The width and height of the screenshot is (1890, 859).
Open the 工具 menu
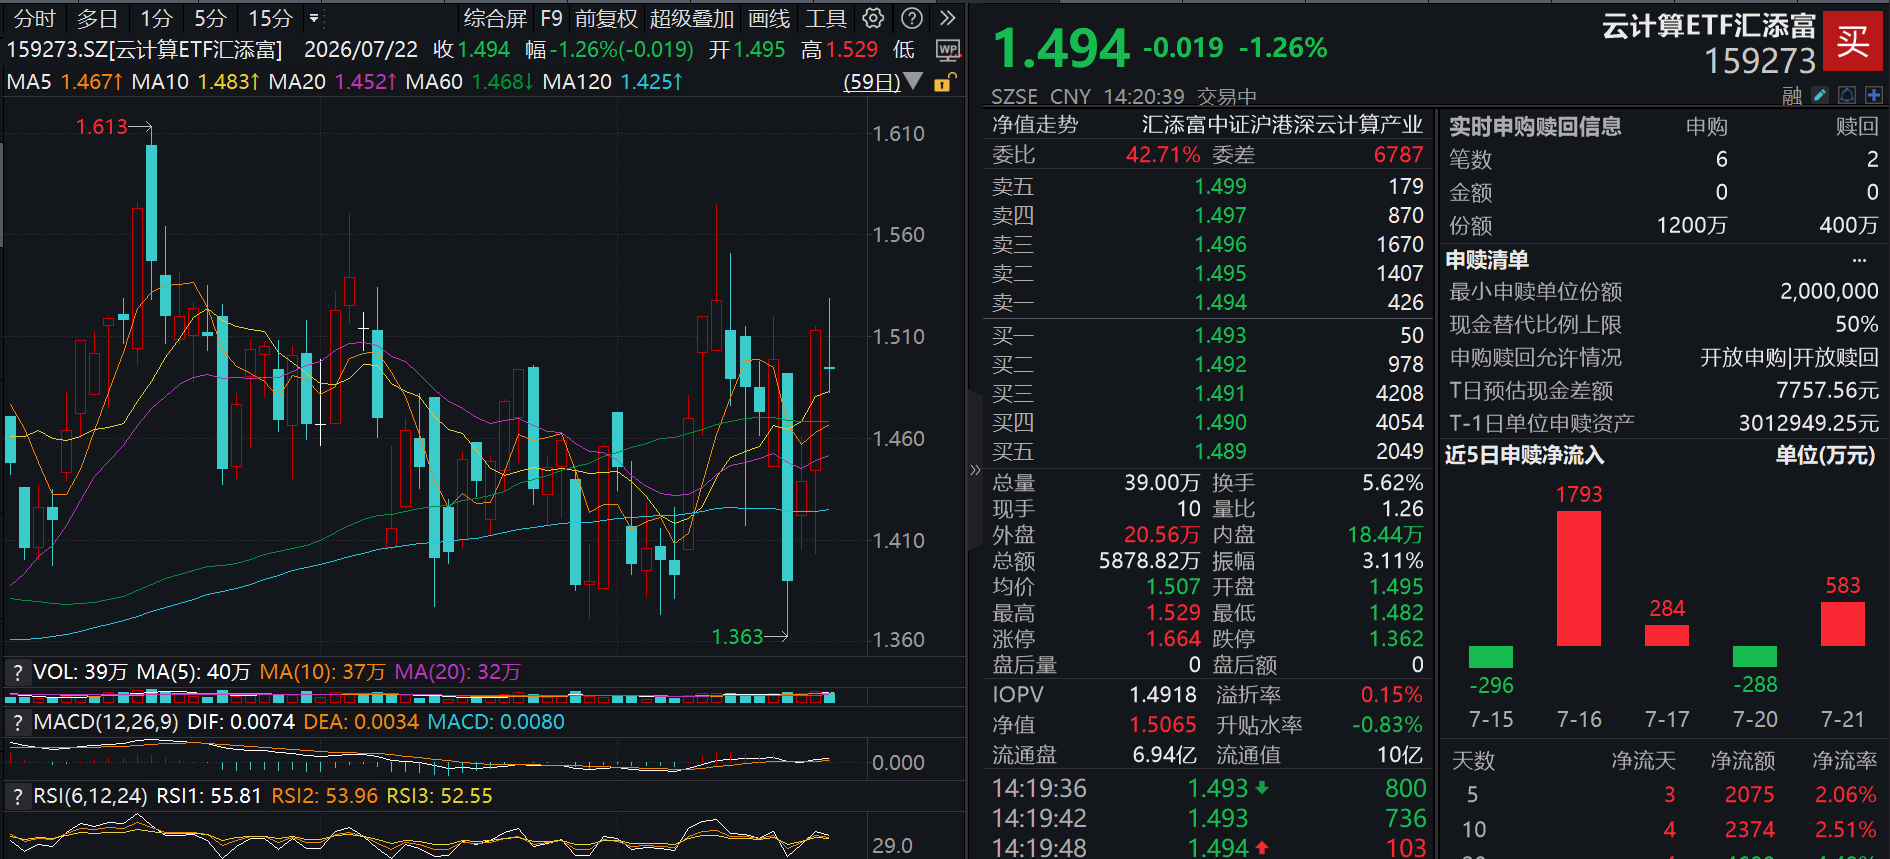coord(826,18)
